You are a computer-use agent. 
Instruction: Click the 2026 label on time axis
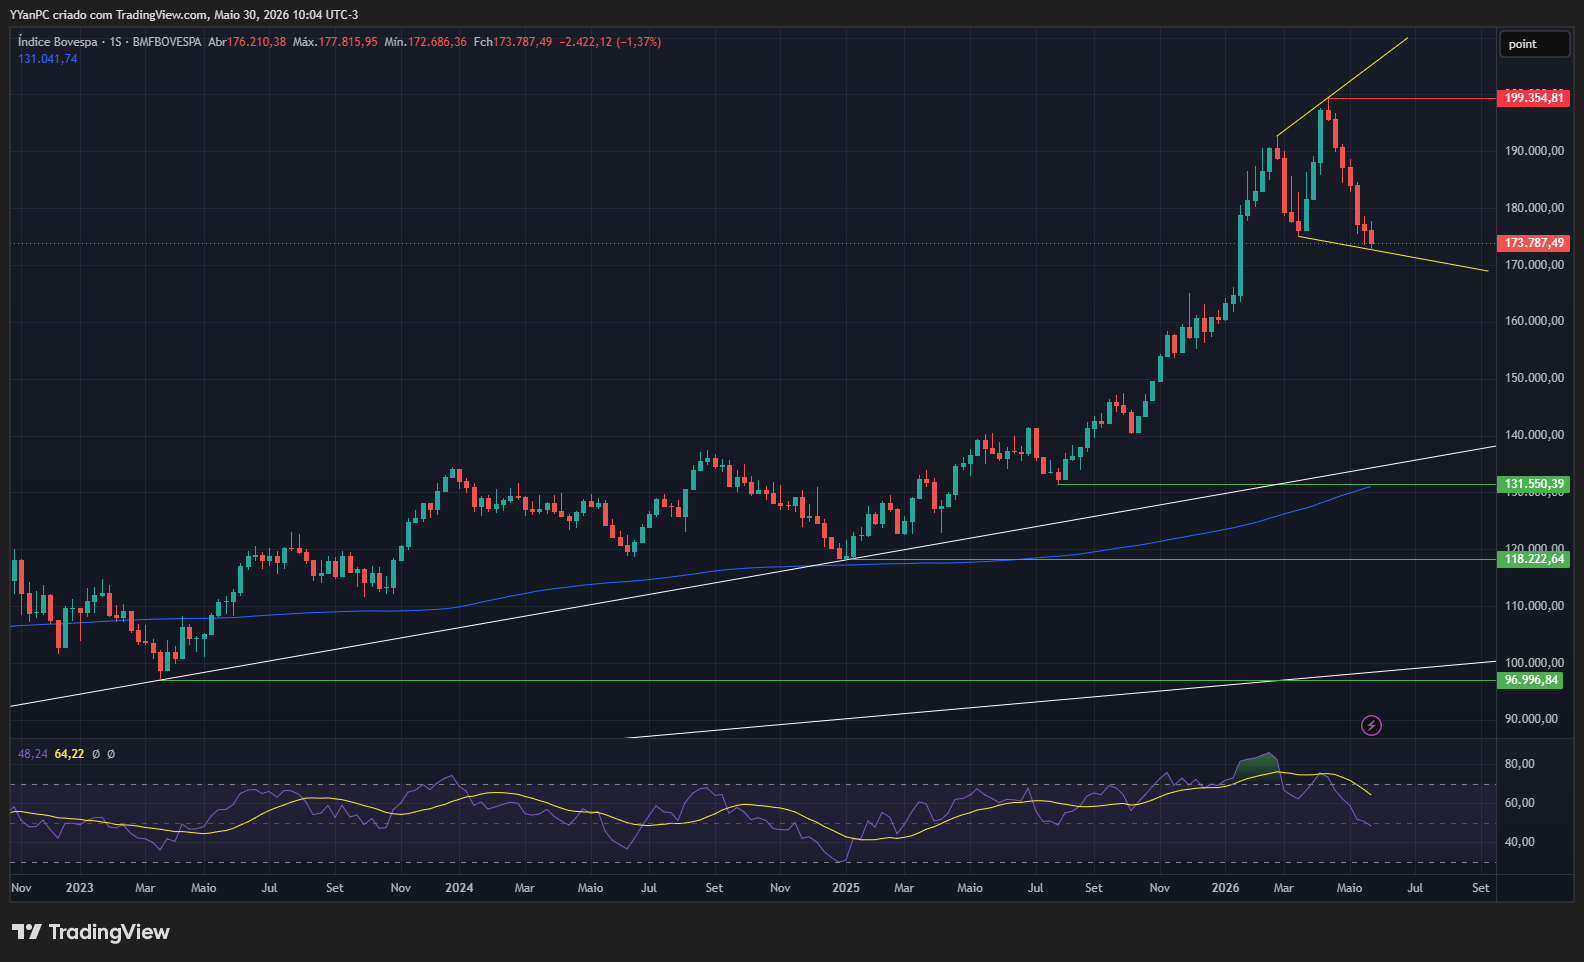pos(1225,888)
